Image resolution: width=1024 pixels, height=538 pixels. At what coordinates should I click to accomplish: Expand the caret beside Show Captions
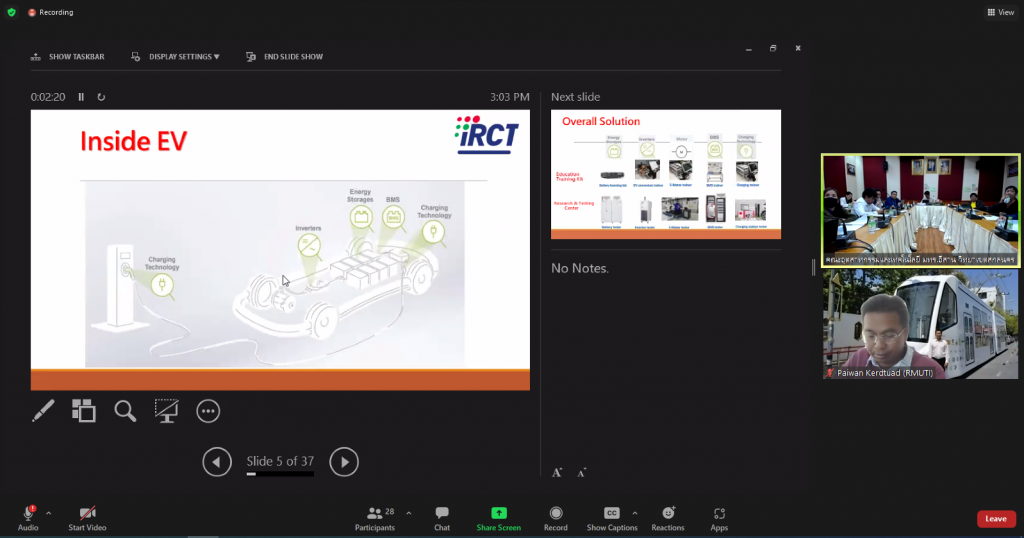coord(635,513)
